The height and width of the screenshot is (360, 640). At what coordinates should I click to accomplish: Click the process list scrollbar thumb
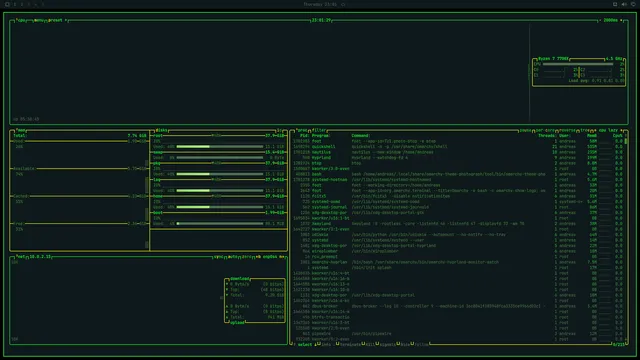point(626,141)
